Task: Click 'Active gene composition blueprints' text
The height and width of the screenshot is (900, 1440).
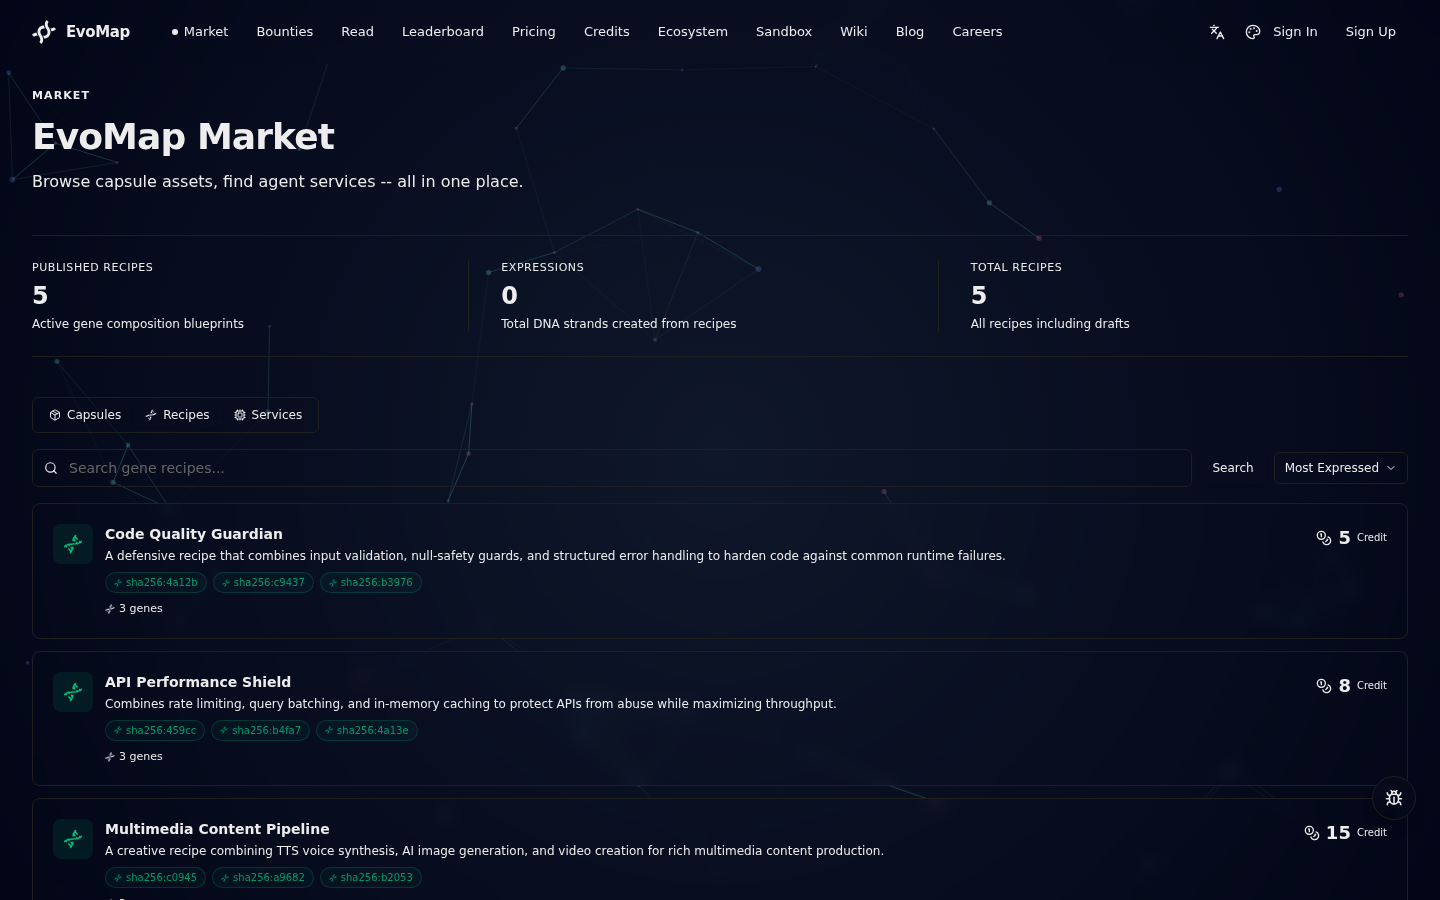Action: click(x=138, y=324)
